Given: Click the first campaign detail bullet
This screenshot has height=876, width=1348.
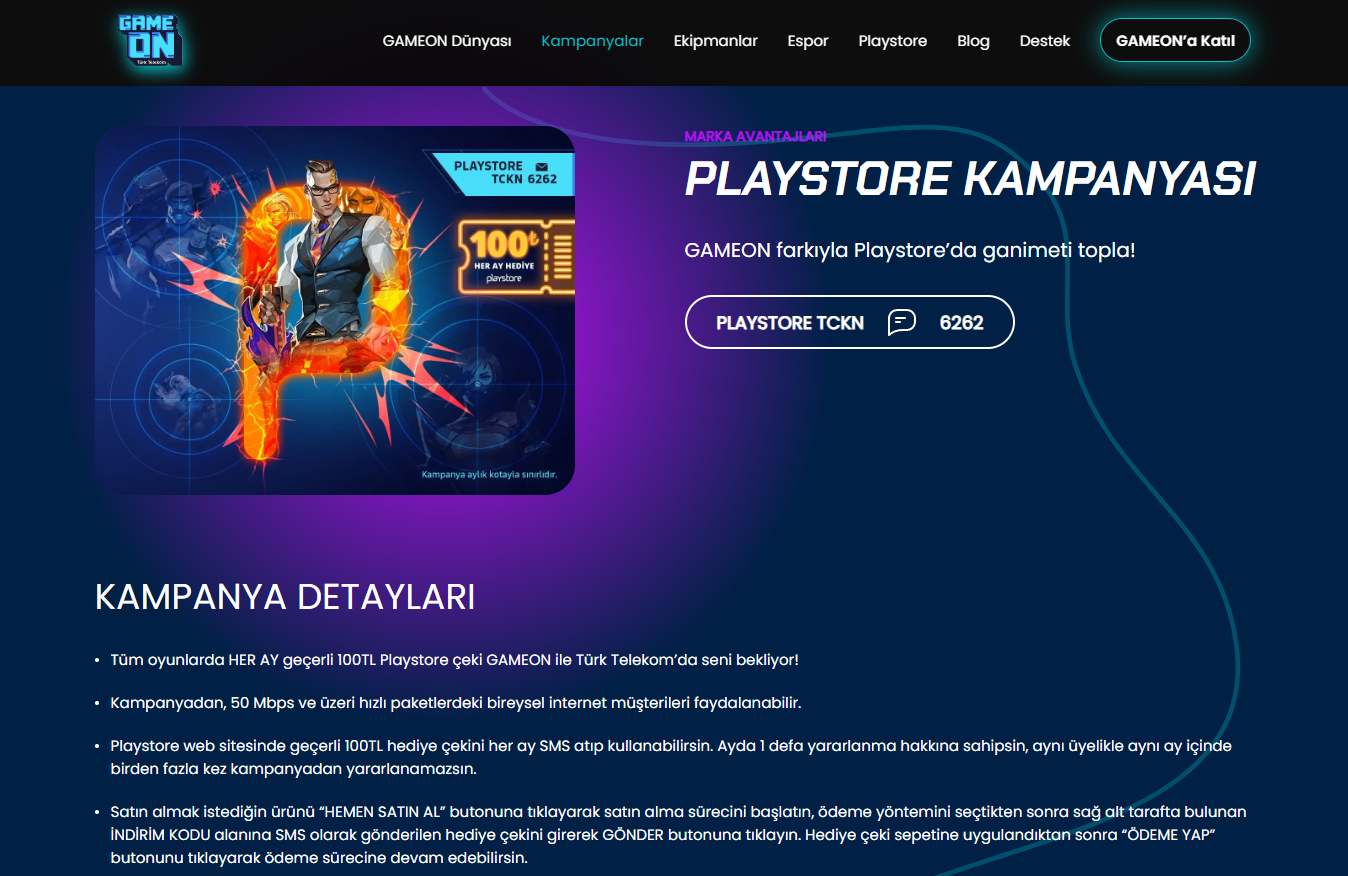Looking at the screenshot, I should (x=454, y=660).
